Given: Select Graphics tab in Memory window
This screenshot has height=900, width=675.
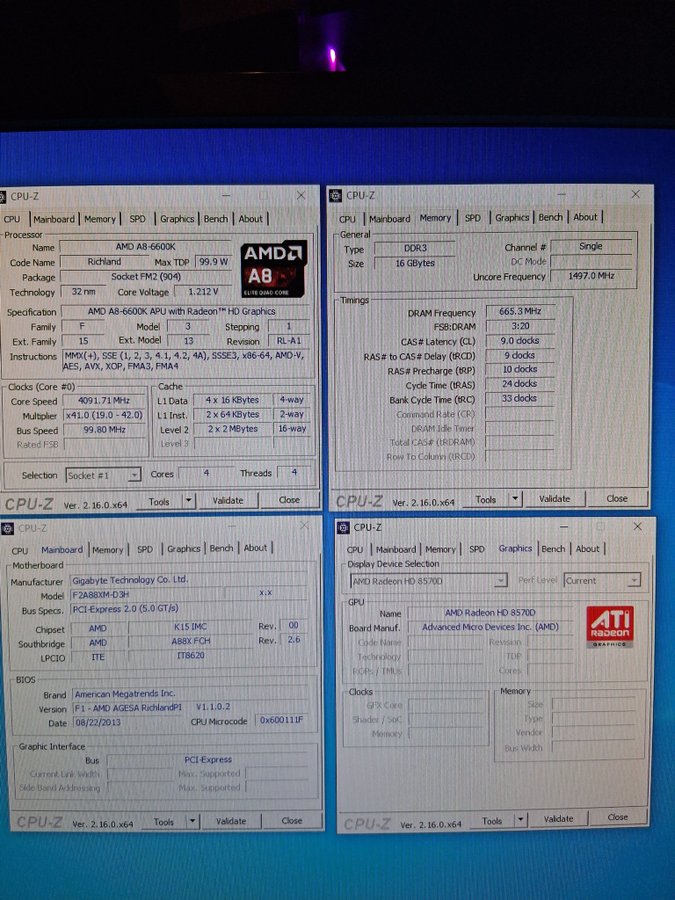Looking at the screenshot, I should coord(512,218).
